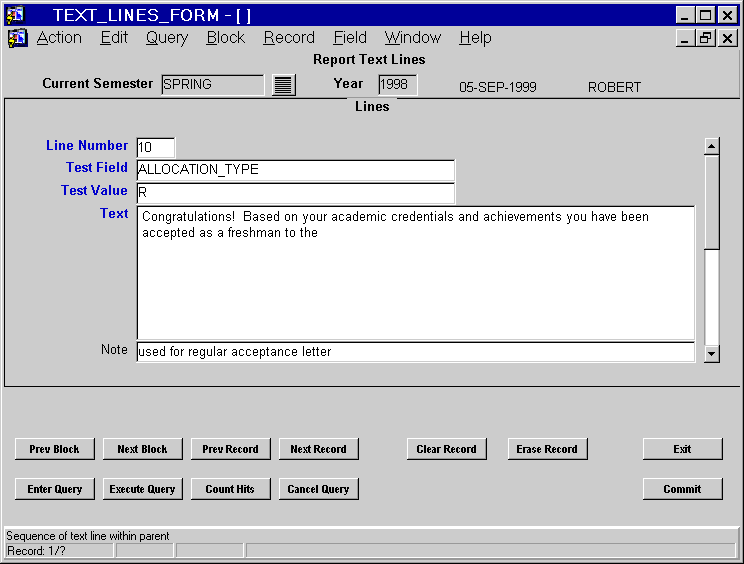Open the semester list-of-values icon
This screenshot has width=744, height=564.
pos(284,85)
